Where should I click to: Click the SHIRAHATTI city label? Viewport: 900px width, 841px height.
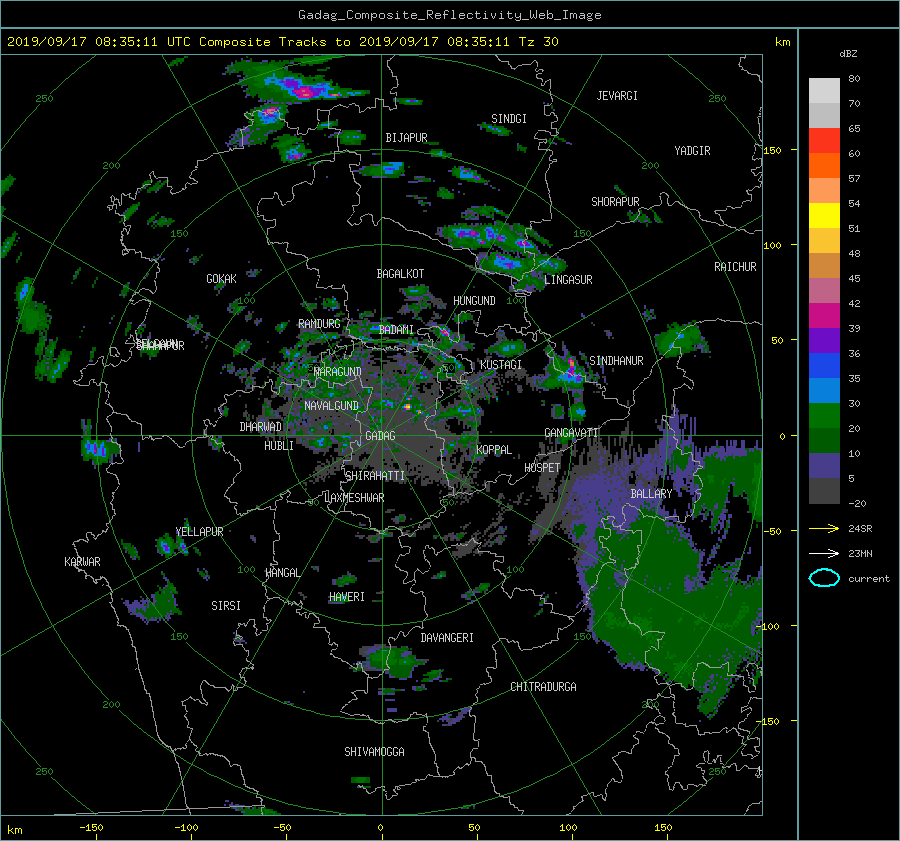coord(375,476)
